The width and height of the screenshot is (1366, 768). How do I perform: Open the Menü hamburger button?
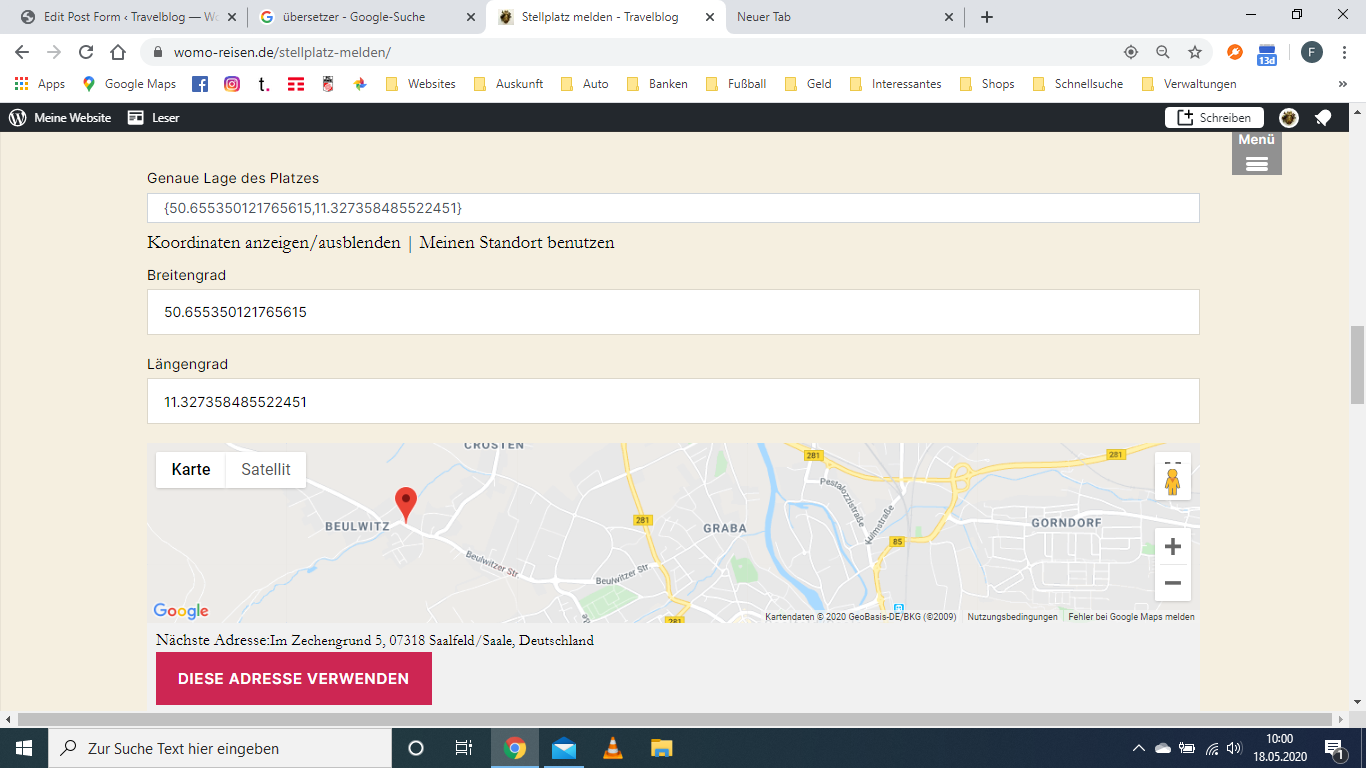[1257, 154]
